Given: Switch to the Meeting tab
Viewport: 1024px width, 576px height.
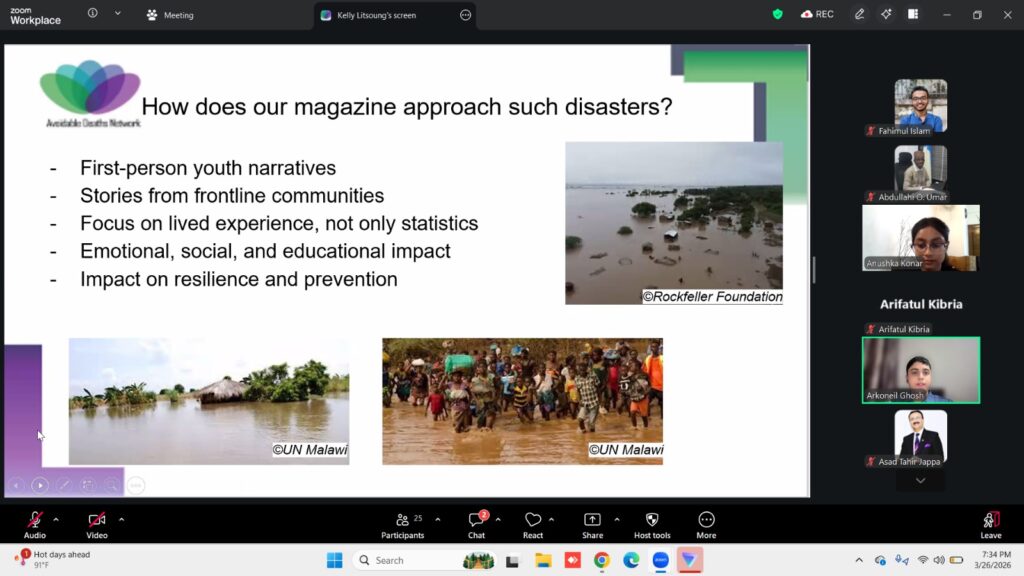Looking at the screenshot, I should pos(170,15).
